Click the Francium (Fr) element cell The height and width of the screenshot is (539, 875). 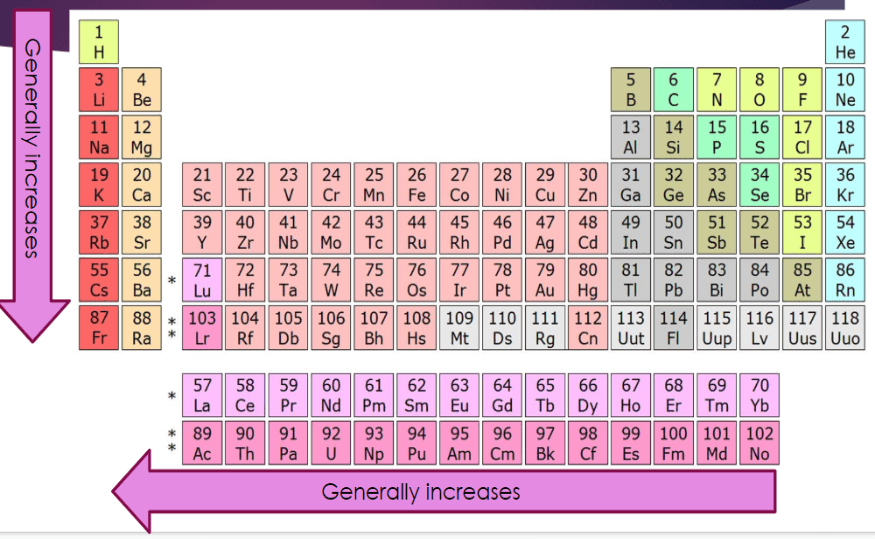point(99,328)
